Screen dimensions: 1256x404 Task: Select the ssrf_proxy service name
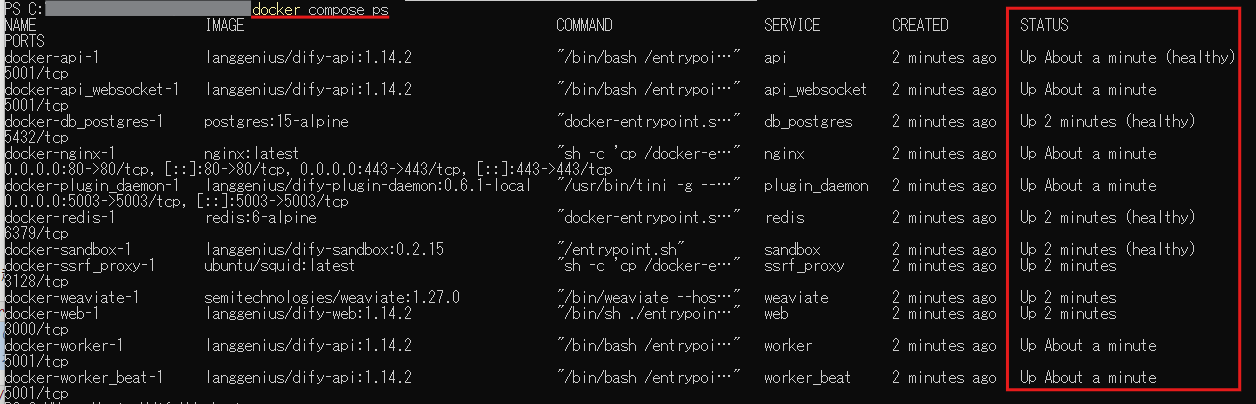pos(804,265)
